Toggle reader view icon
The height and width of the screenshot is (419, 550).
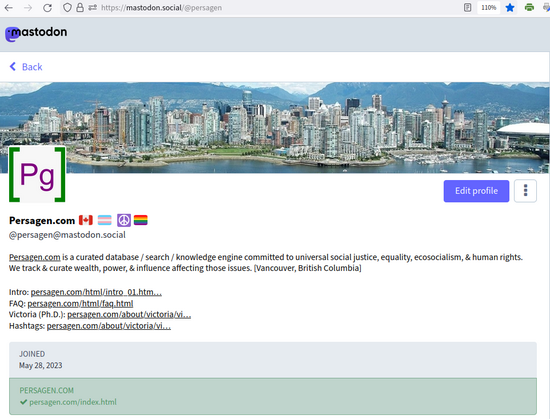click(467, 7)
